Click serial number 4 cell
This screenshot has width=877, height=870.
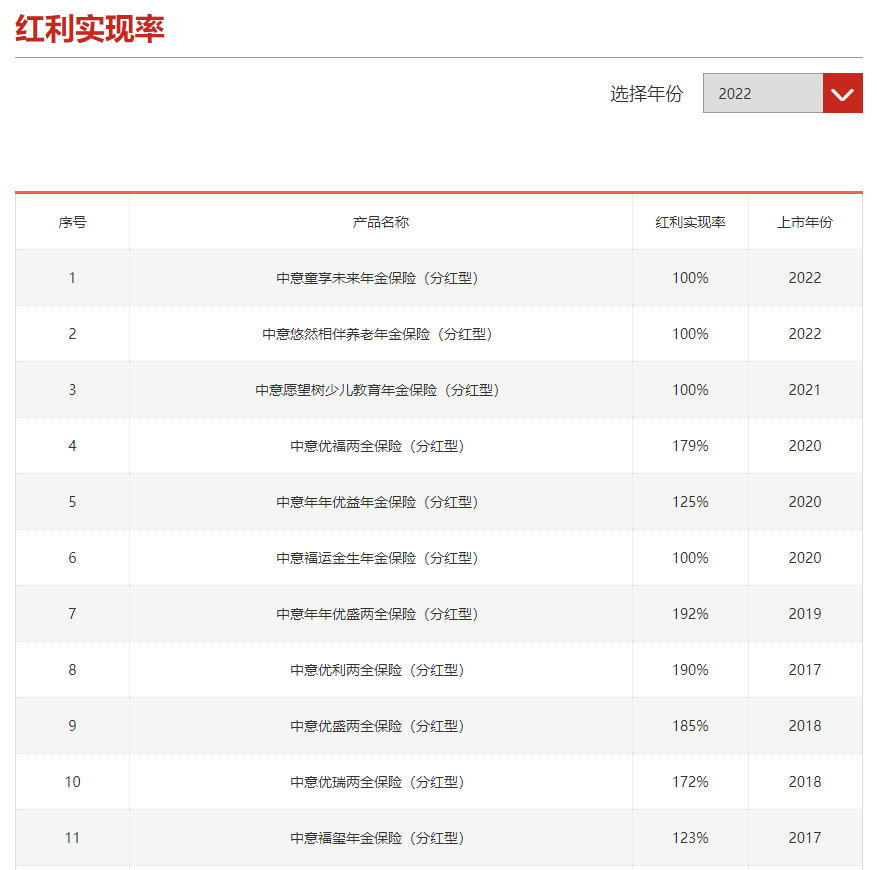click(x=72, y=446)
